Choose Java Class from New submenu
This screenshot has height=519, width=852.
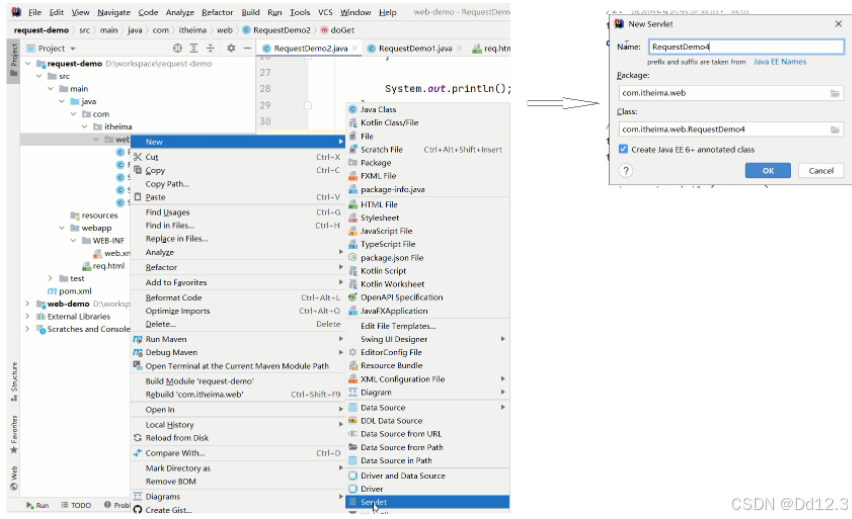point(428,109)
